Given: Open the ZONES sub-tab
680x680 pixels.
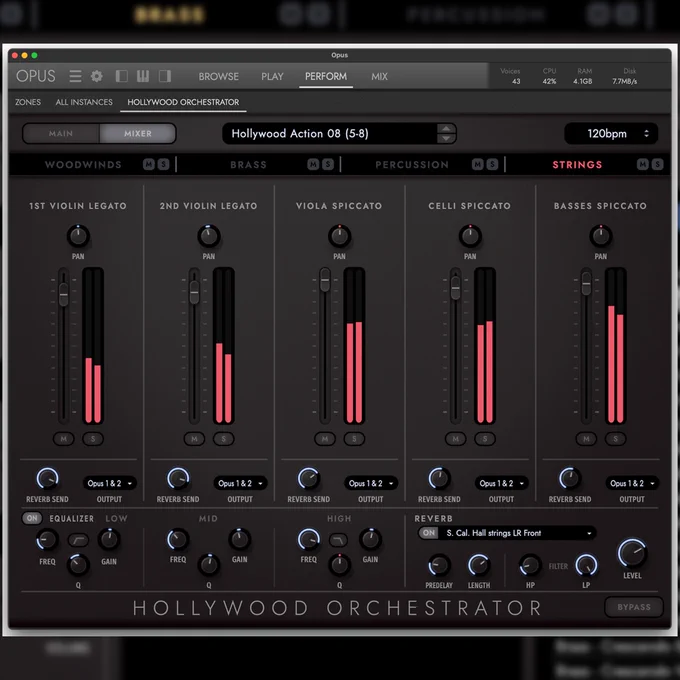Looking at the screenshot, I should [x=28, y=102].
